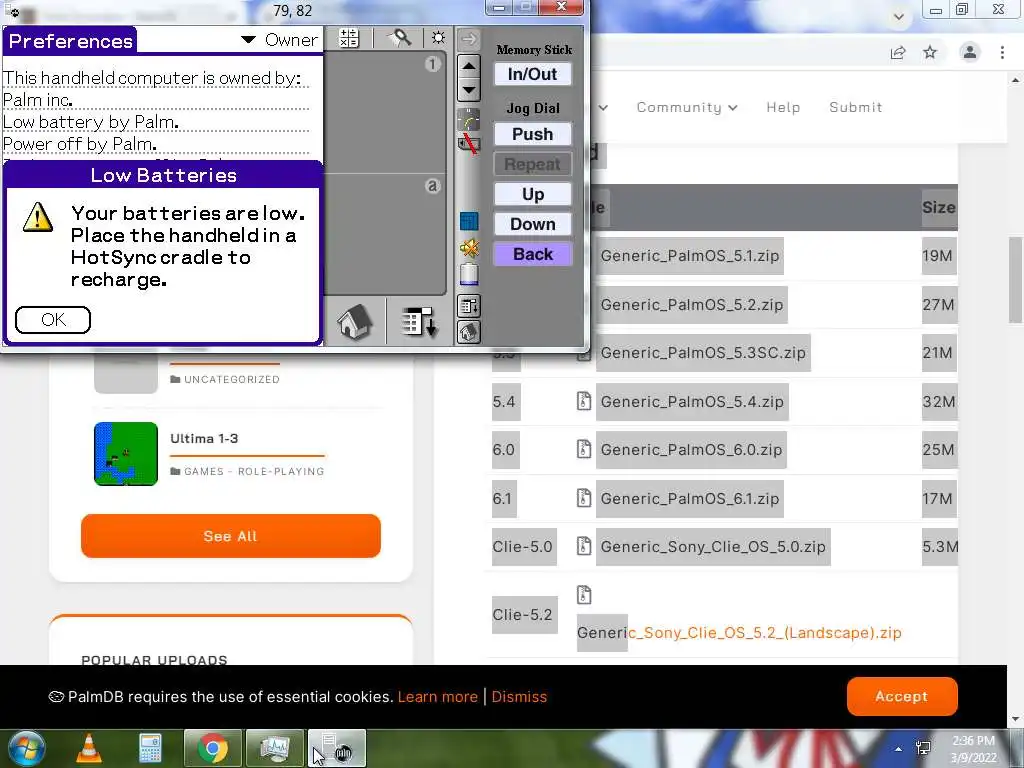Click the zip file icon in the 6.0 row
The height and width of the screenshot is (768, 1024).
click(x=584, y=449)
